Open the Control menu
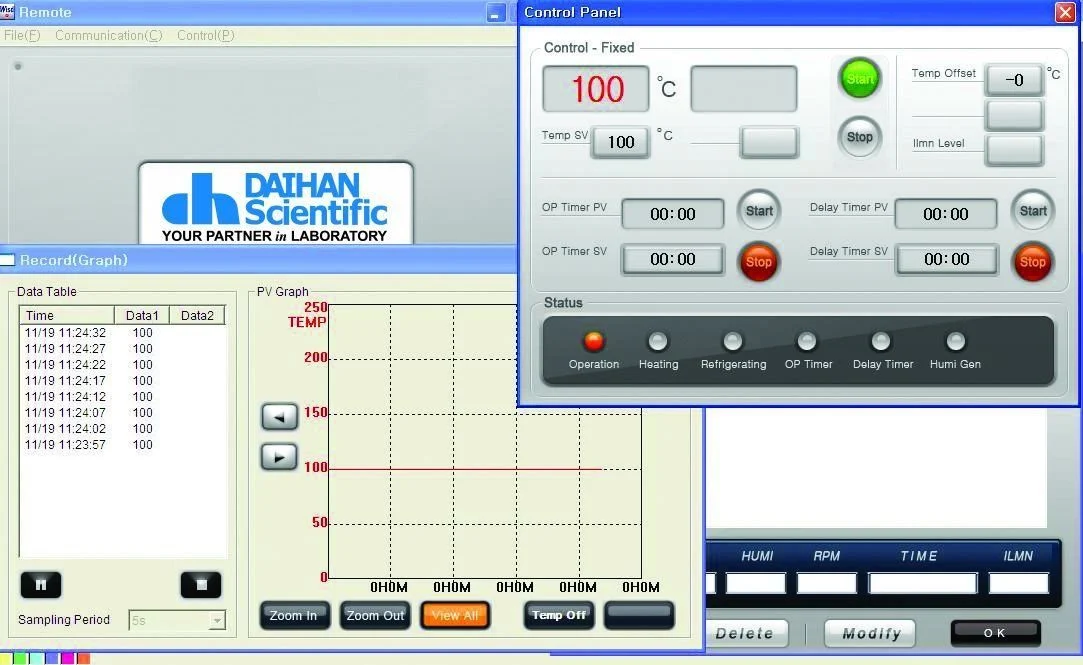This screenshot has height=665, width=1083. point(205,35)
